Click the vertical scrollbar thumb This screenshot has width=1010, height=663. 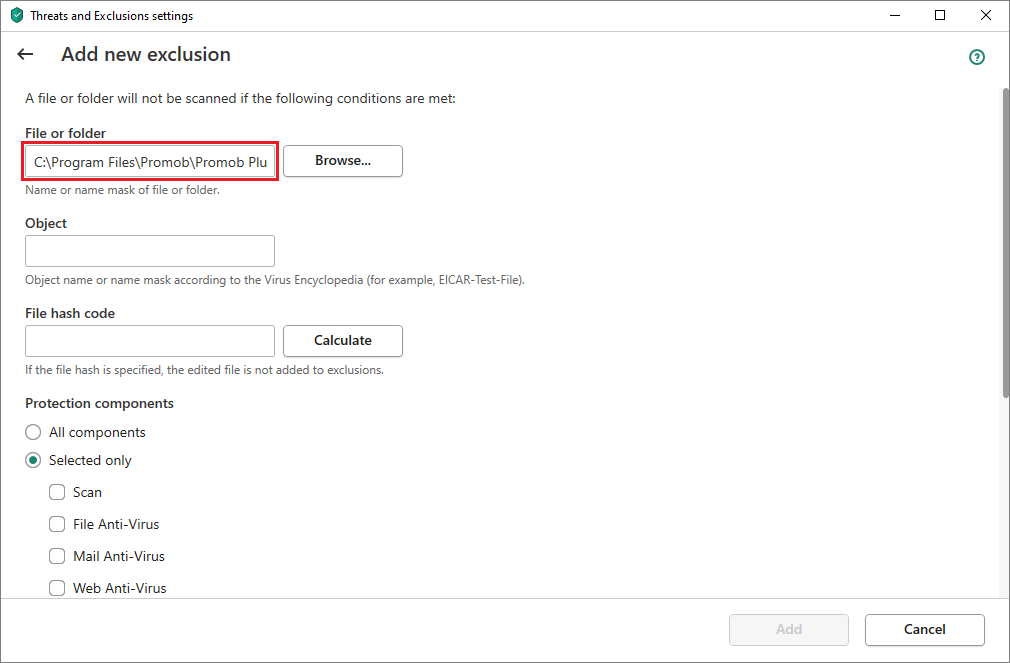coord(1005,244)
